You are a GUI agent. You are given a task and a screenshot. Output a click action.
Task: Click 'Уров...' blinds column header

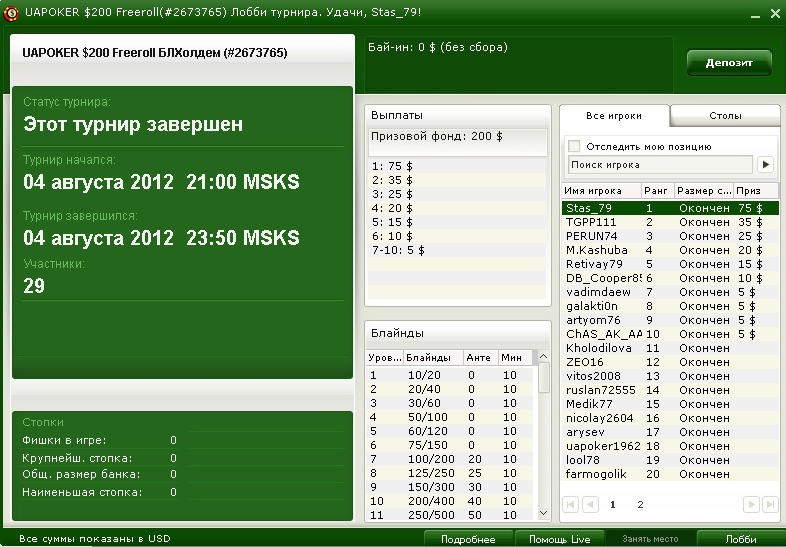click(x=385, y=357)
